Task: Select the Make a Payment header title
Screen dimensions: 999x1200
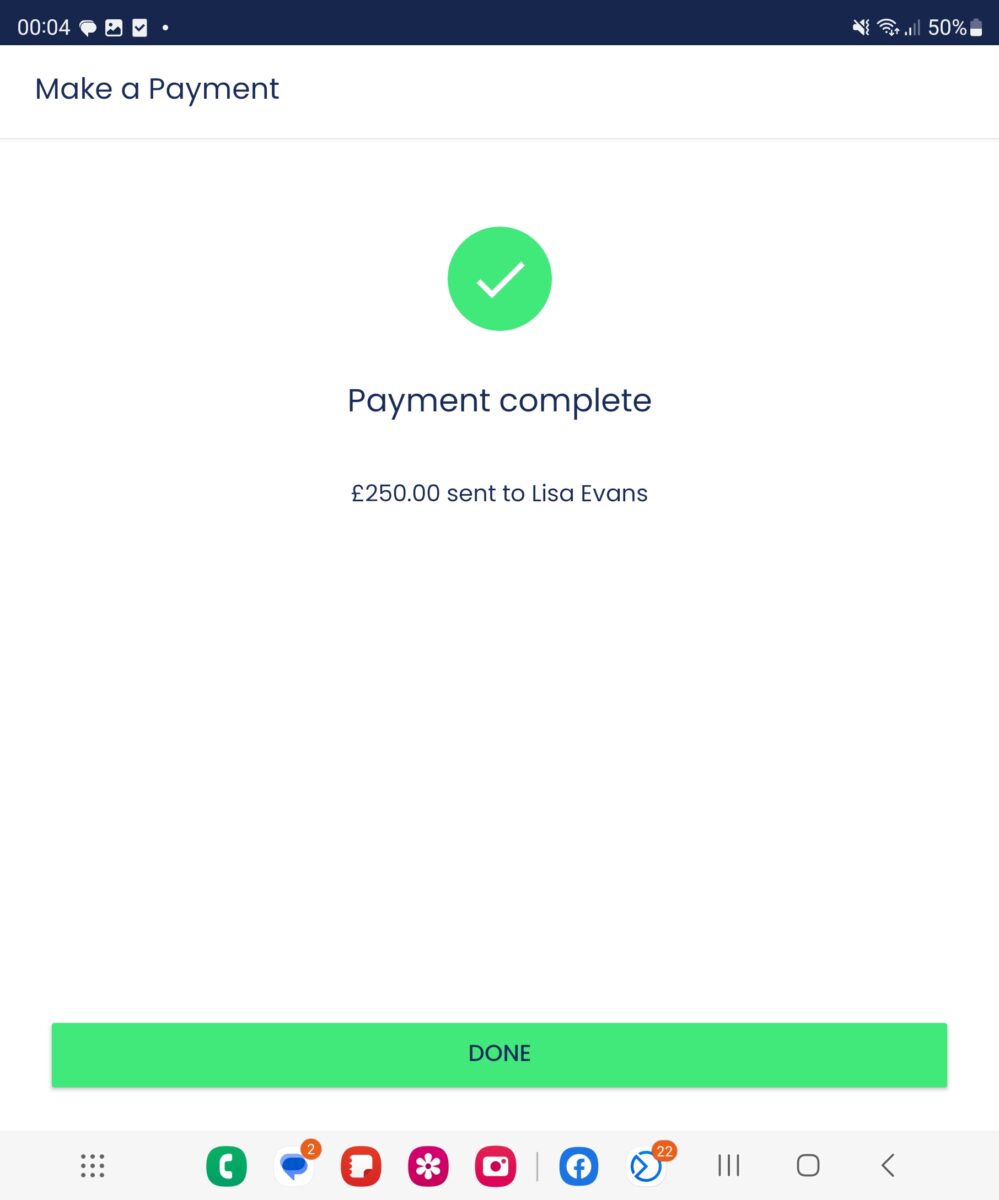Action: click(157, 89)
